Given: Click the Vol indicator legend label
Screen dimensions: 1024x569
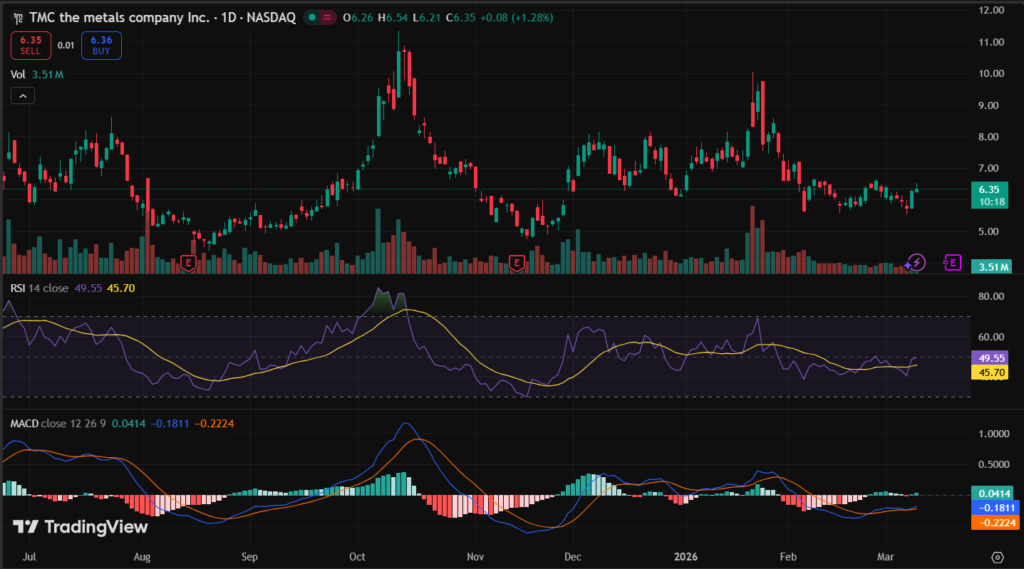Looking at the screenshot, I should (18, 74).
